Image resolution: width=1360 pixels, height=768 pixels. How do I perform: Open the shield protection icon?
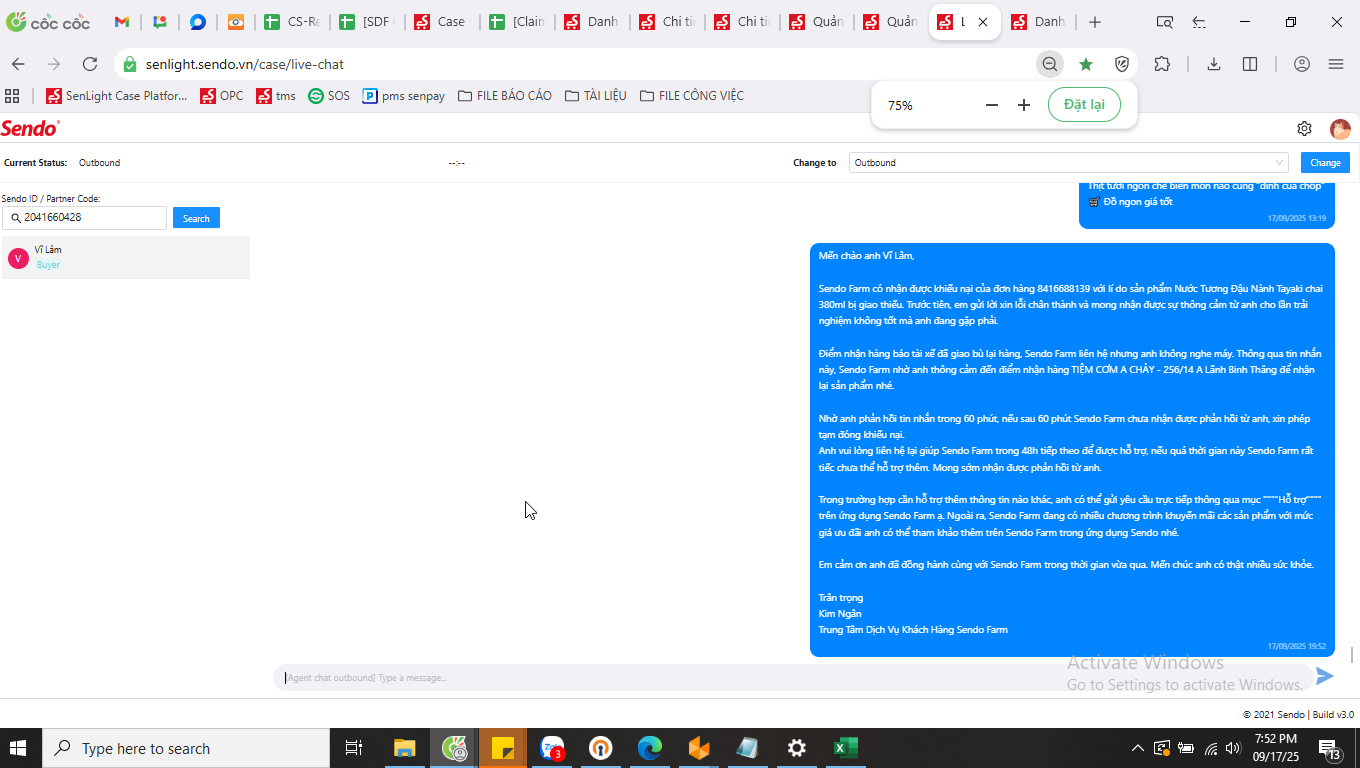click(x=1122, y=64)
